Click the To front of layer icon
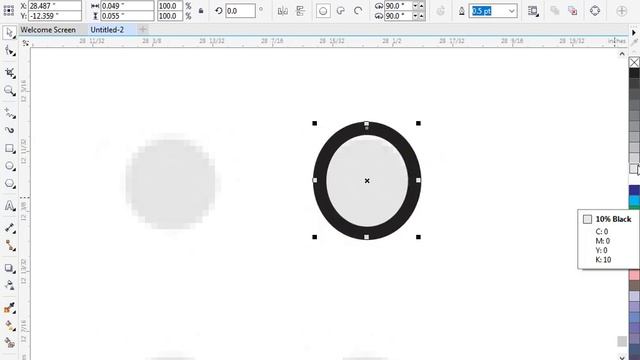Viewport: 640px width, 360px height. [x=555, y=11]
